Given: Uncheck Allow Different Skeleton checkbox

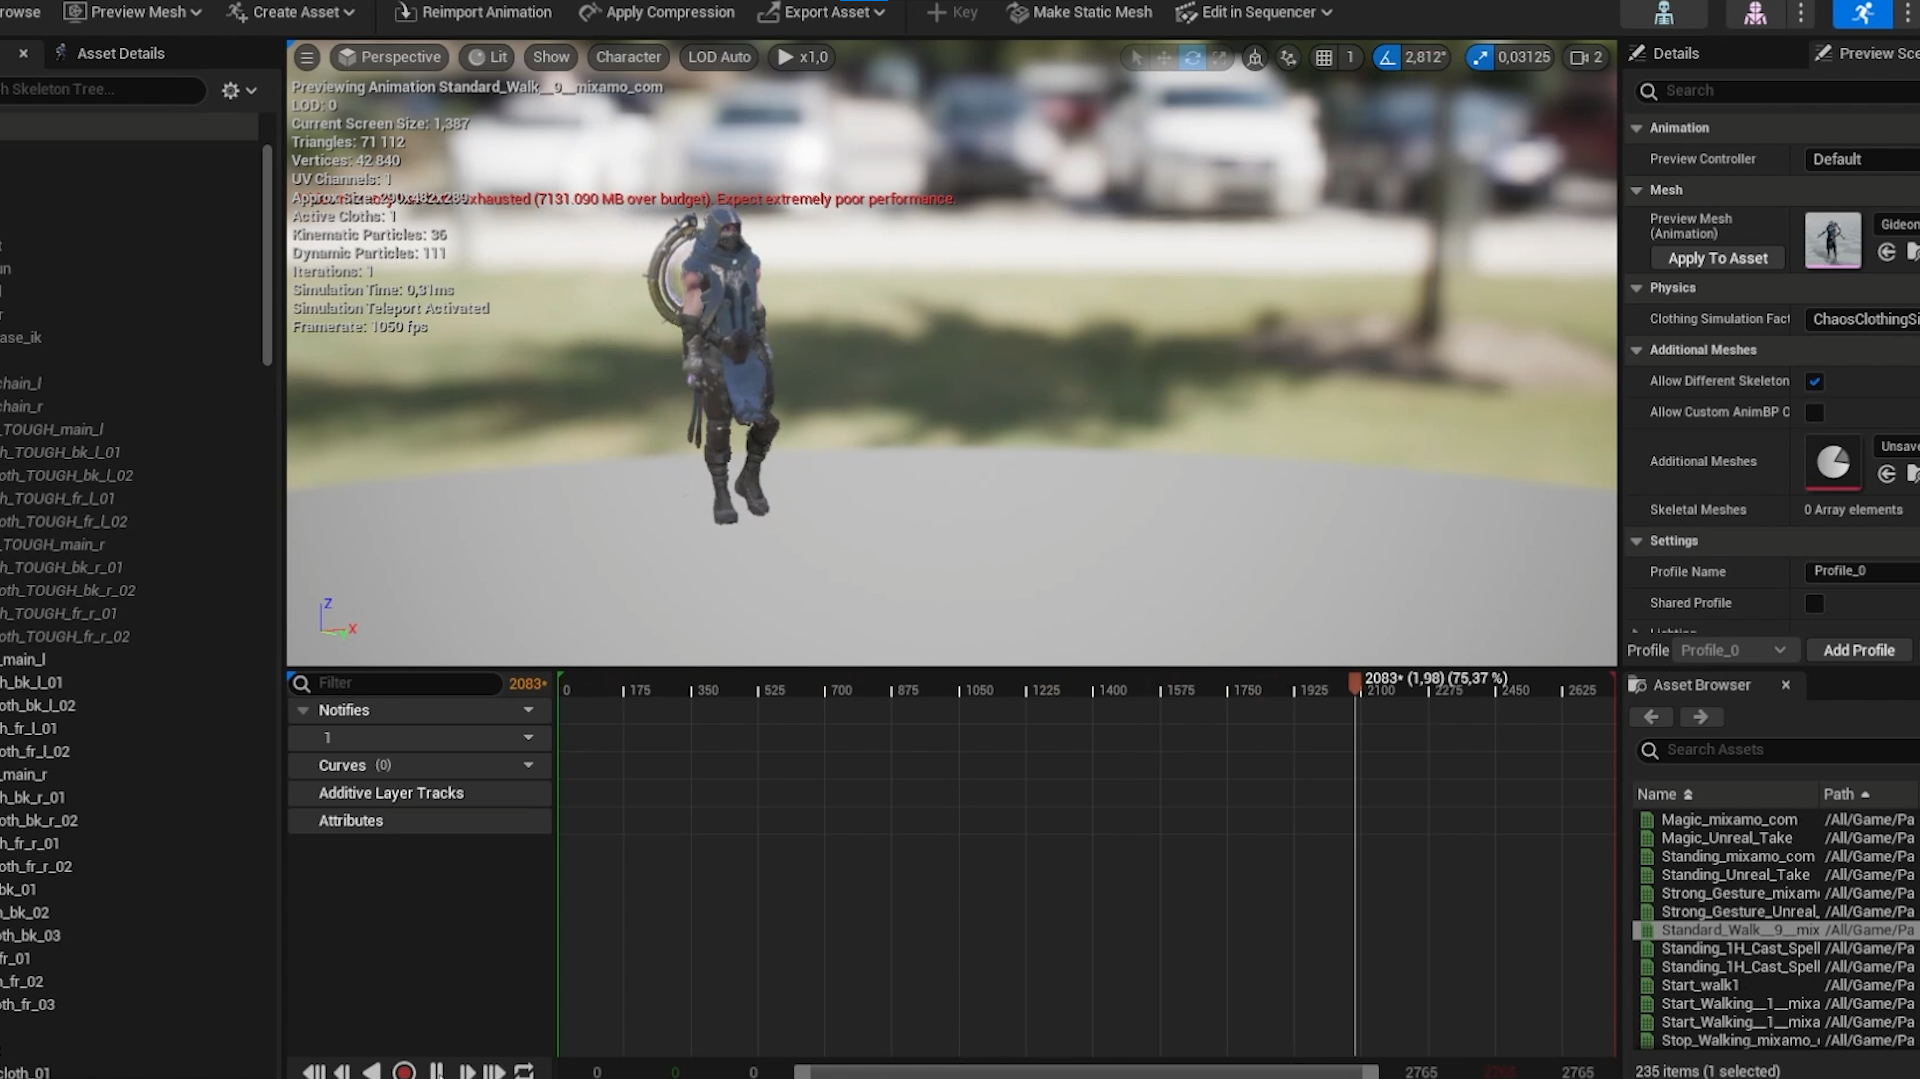Looking at the screenshot, I should pyautogui.click(x=1814, y=382).
